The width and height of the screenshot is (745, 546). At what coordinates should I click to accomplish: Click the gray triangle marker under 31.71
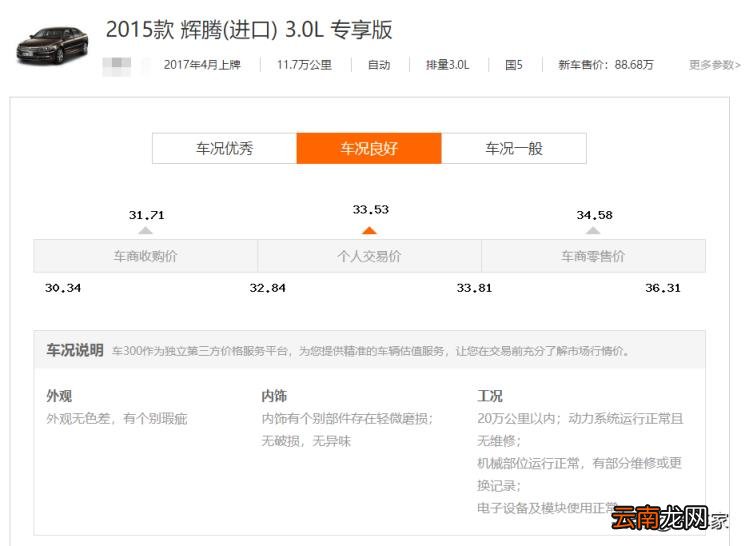pyautogui.click(x=145, y=230)
